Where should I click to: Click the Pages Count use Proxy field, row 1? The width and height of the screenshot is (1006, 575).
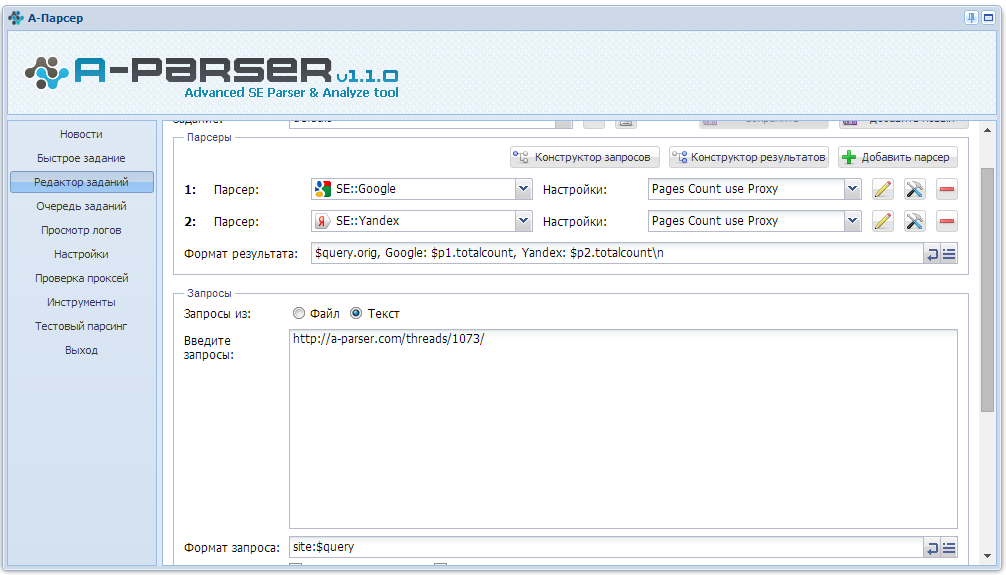(x=746, y=189)
